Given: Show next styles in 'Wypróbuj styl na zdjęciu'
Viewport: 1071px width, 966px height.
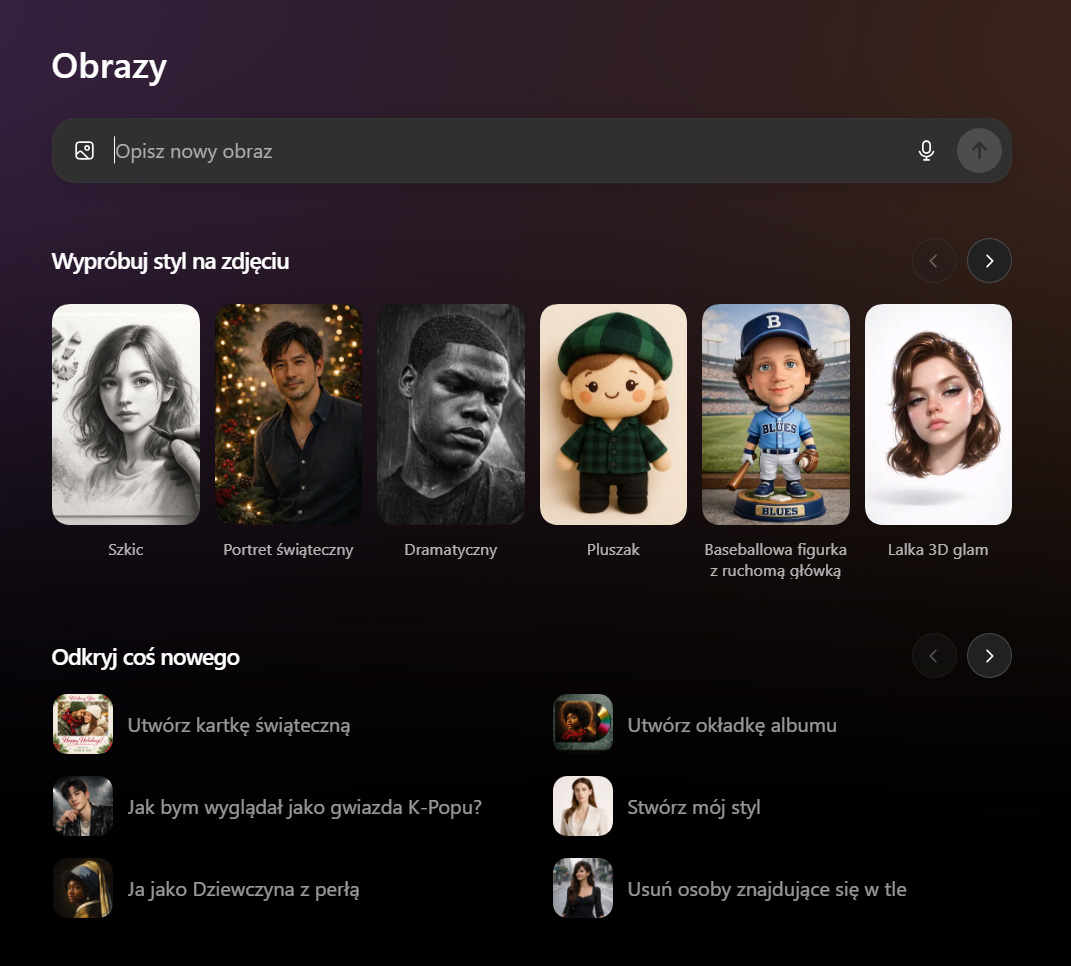Looking at the screenshot, I should click(x=989, y=261).
